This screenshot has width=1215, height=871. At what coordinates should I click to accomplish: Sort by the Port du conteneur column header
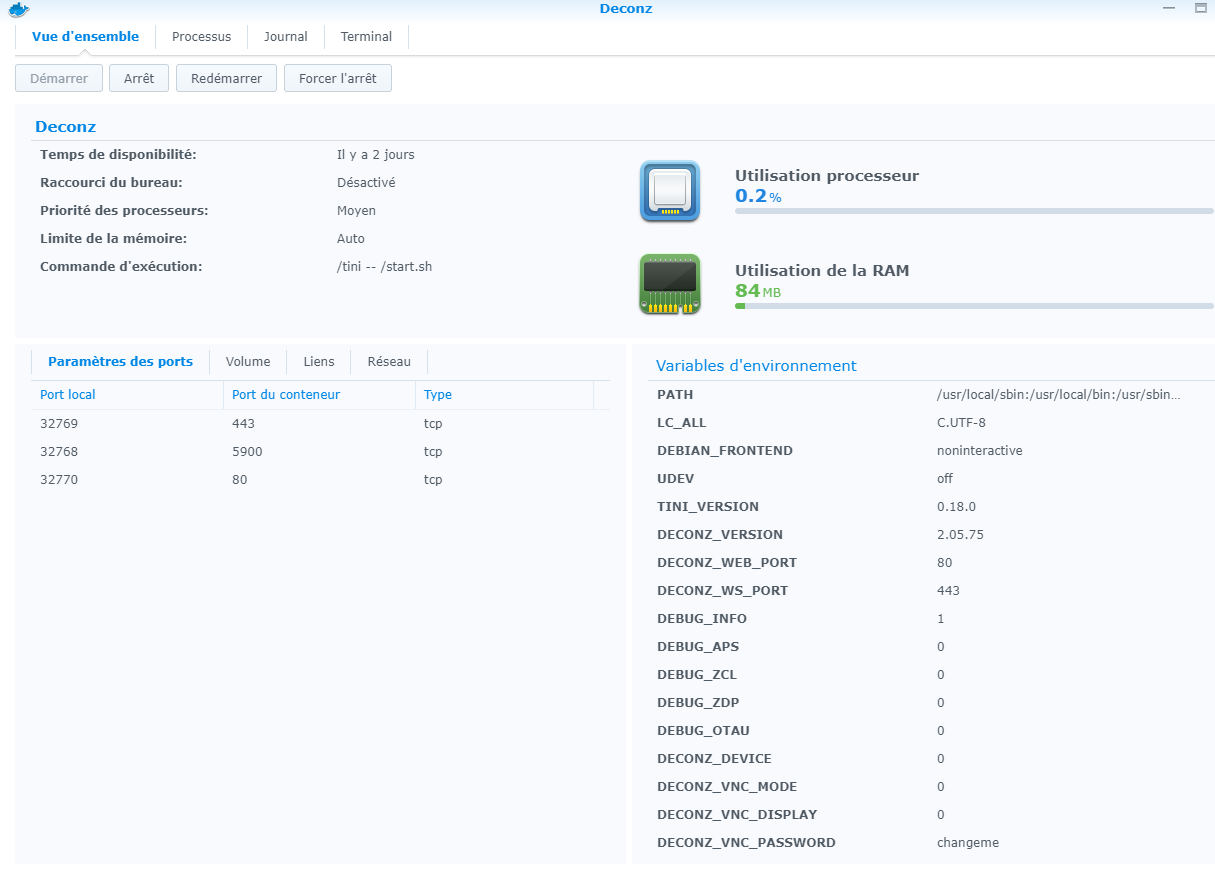[x=319, y=395]
